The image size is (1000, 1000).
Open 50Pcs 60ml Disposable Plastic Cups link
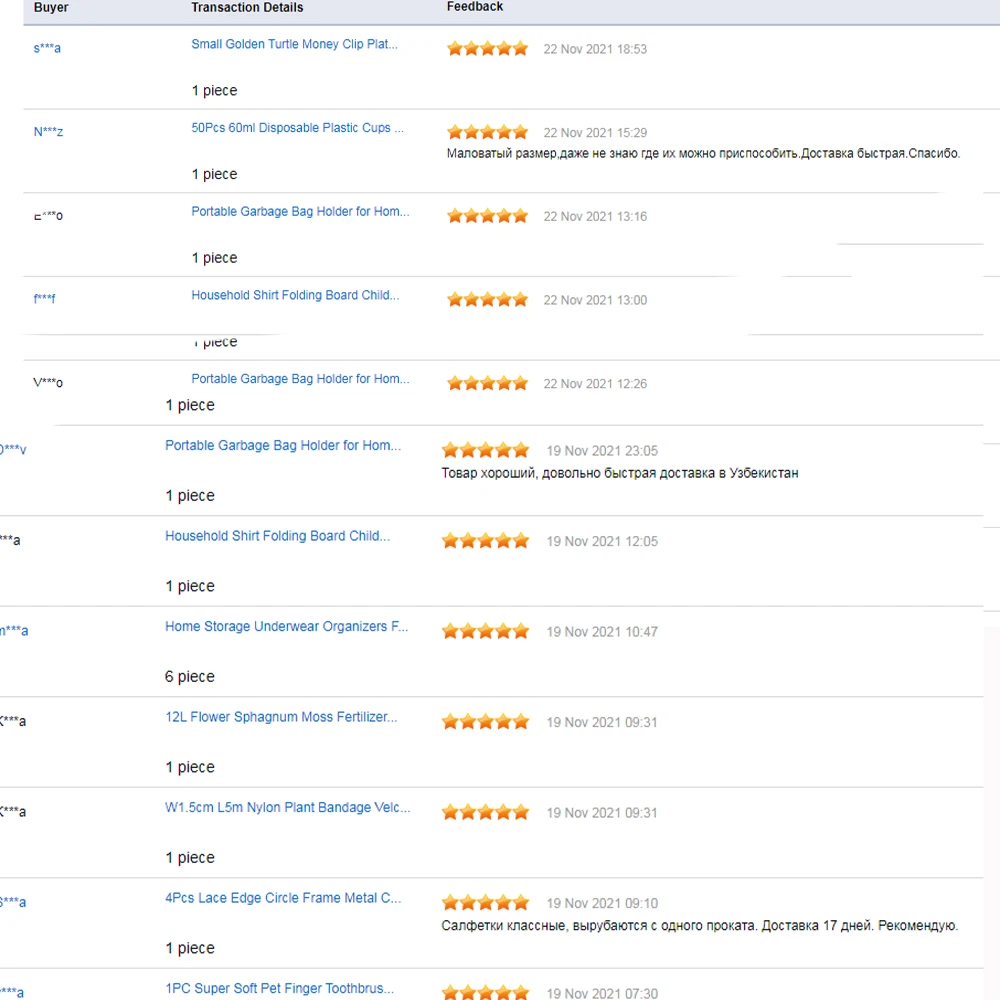[x=297, y=128]
